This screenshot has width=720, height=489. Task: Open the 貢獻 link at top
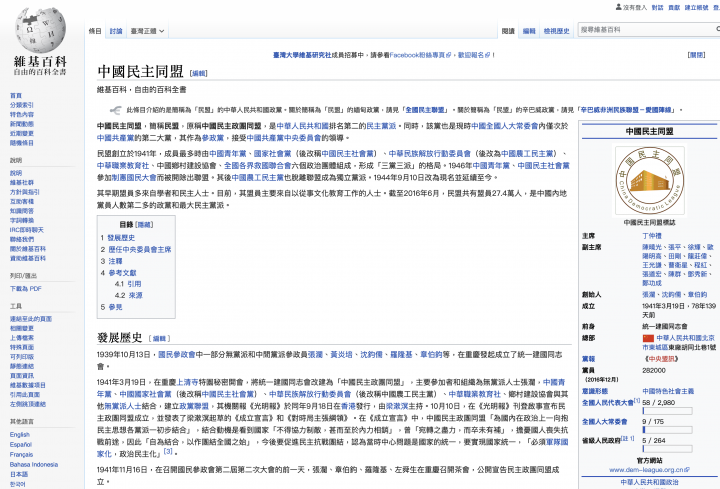(x=674, y=7)
